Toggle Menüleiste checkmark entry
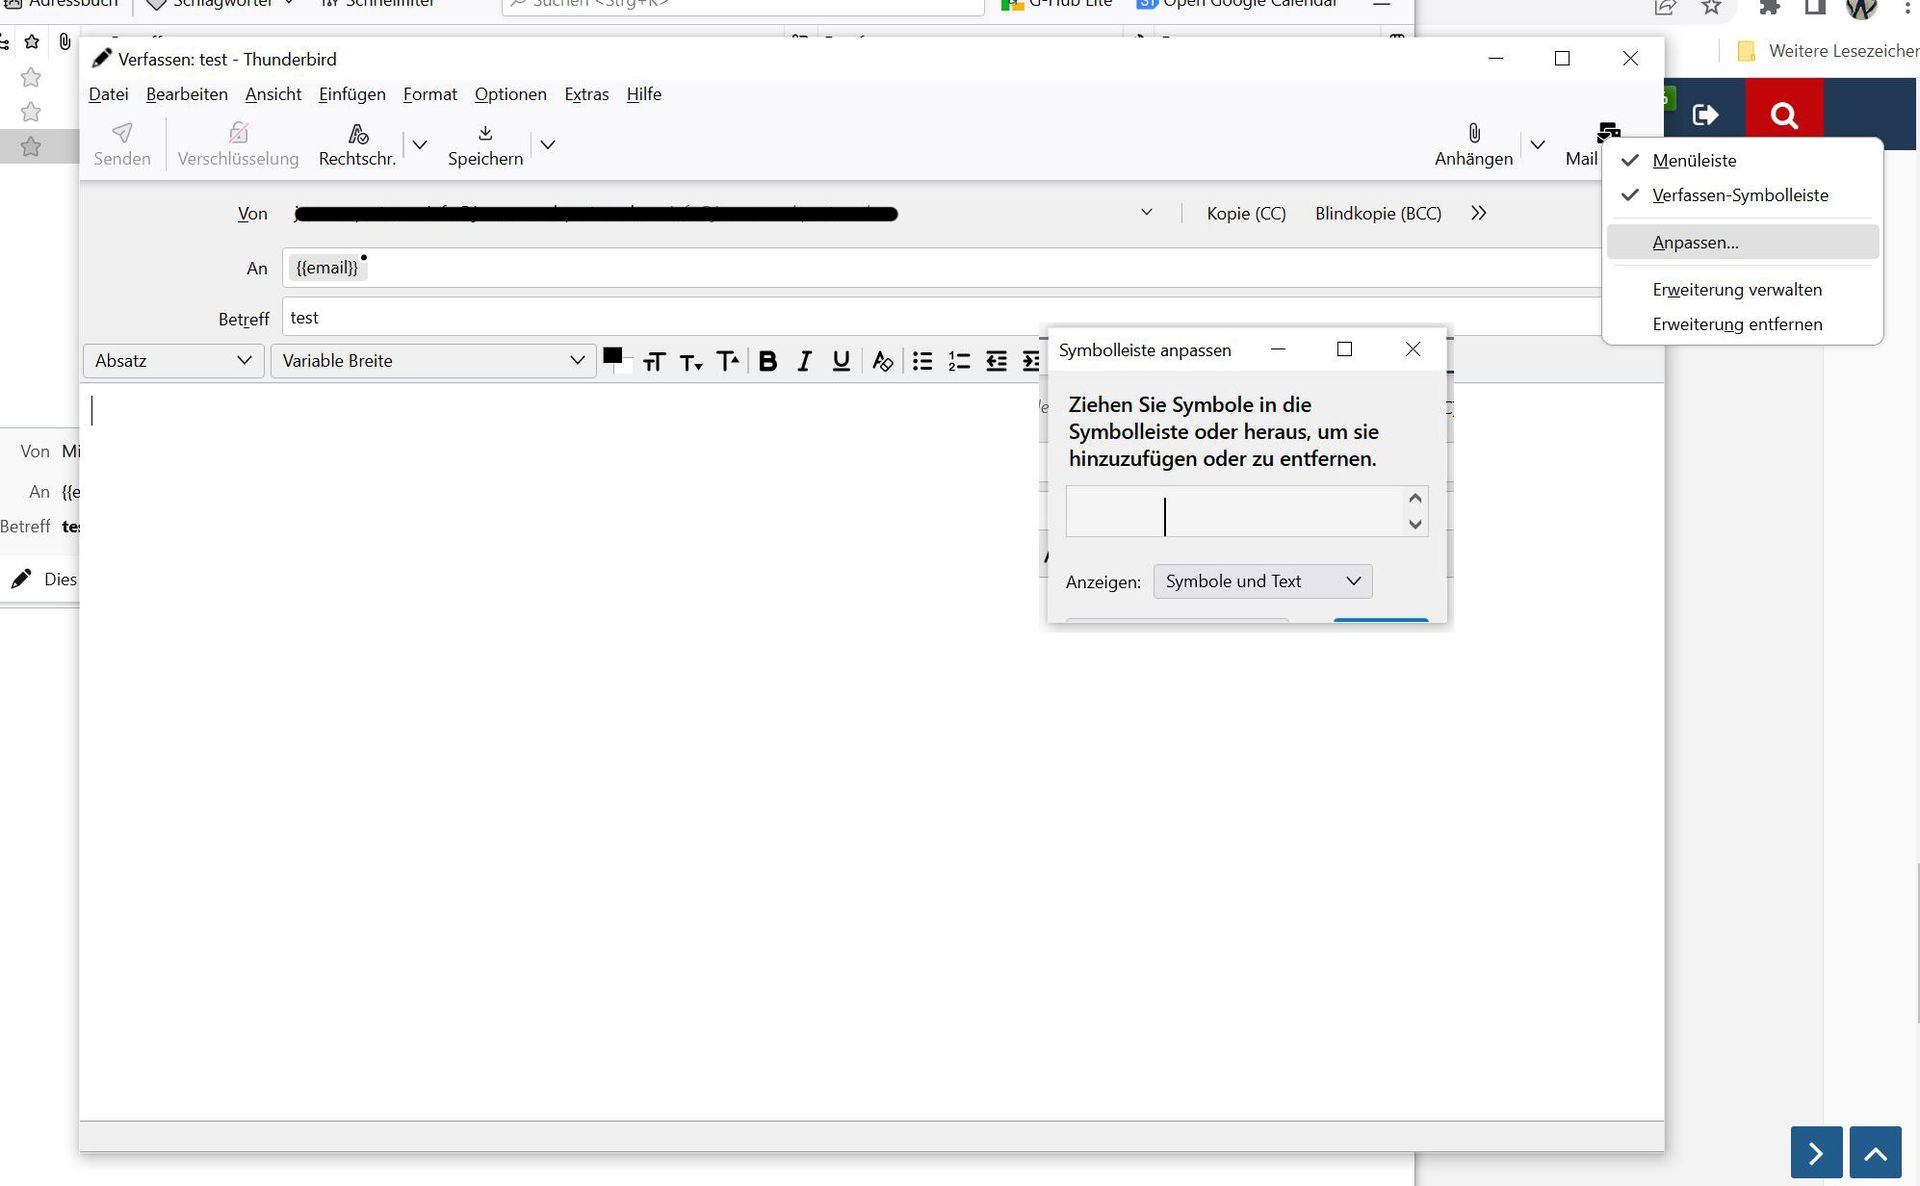Screen dimensions: 1920x1186 (x=1694, y=160)
